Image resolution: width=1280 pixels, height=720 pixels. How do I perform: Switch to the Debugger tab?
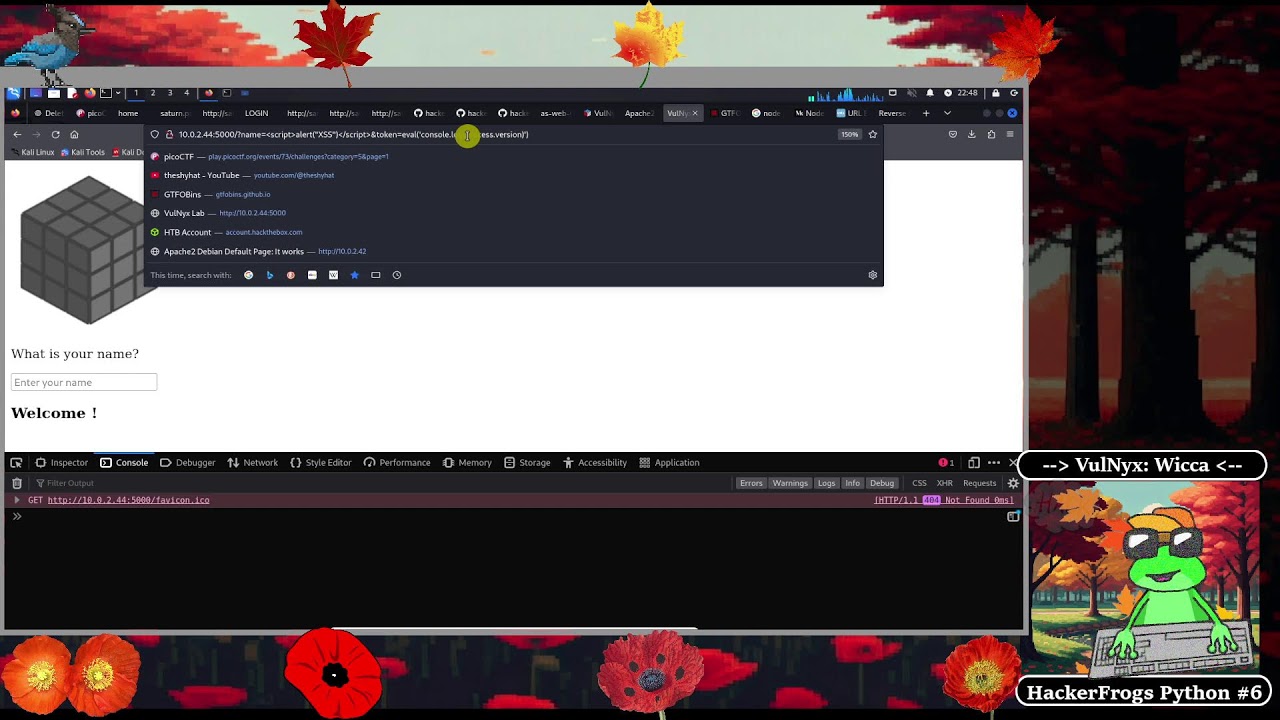click(187, 463)
